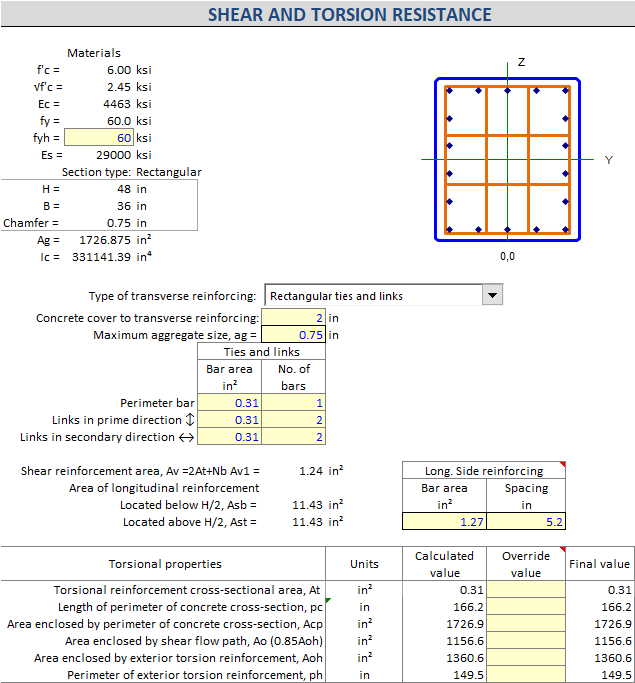Click the 'Ties and links' table header
This screenshot has width=635, height=683.
(x=261, y=352)
